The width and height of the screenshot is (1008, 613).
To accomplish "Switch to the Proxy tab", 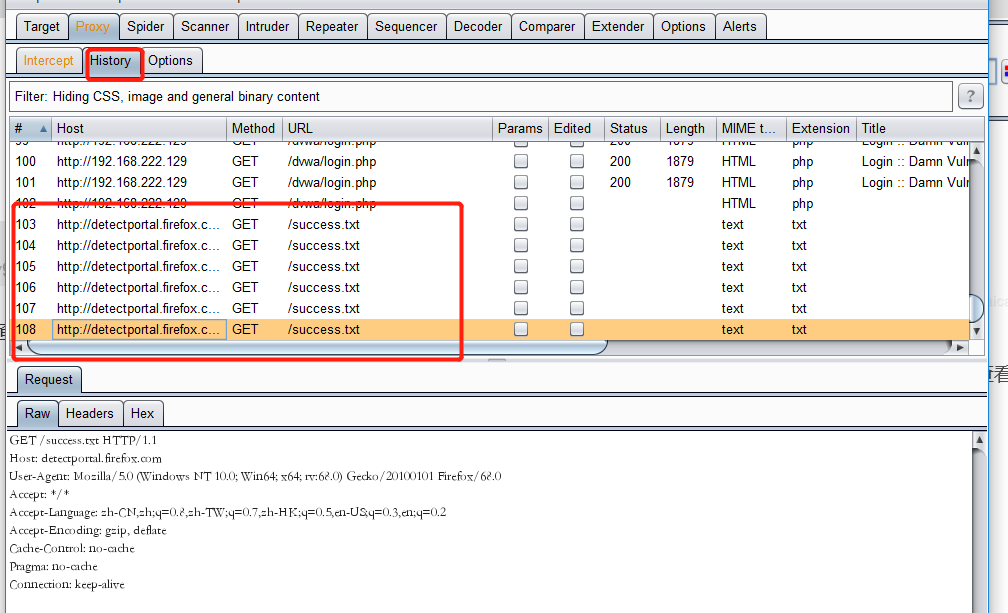I will (x=93, y=27).
